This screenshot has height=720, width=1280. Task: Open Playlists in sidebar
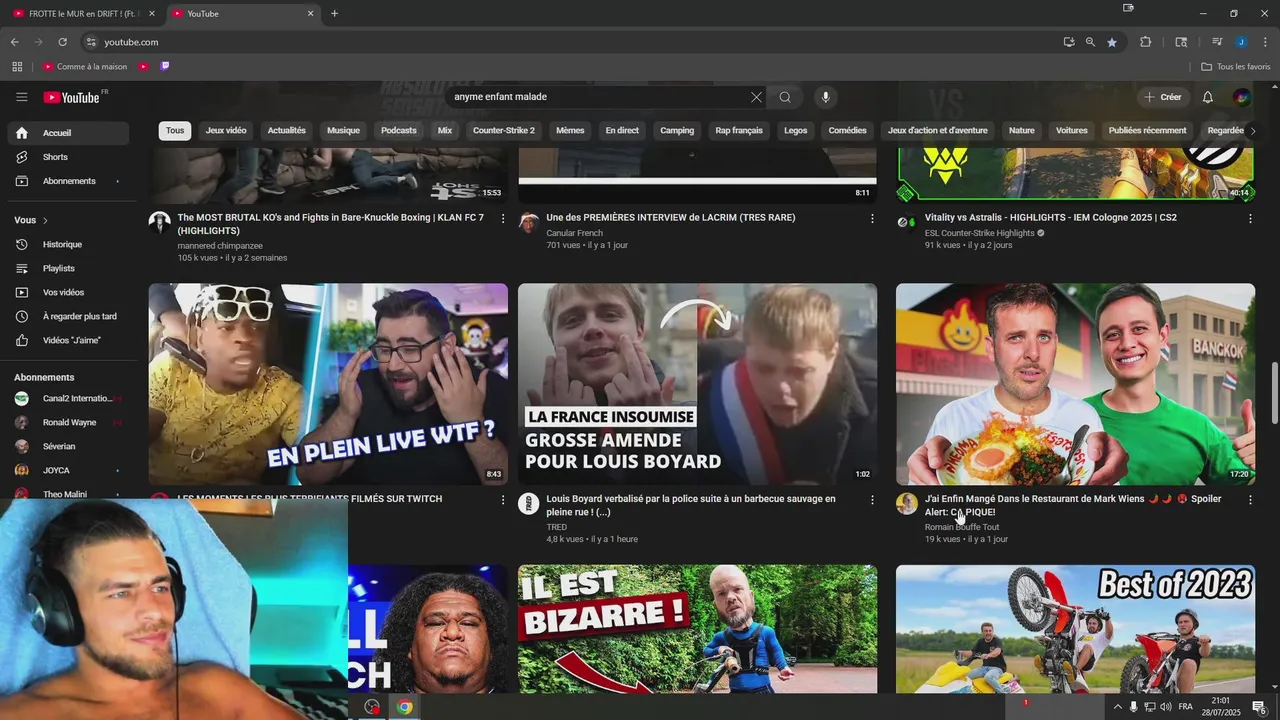68,268
